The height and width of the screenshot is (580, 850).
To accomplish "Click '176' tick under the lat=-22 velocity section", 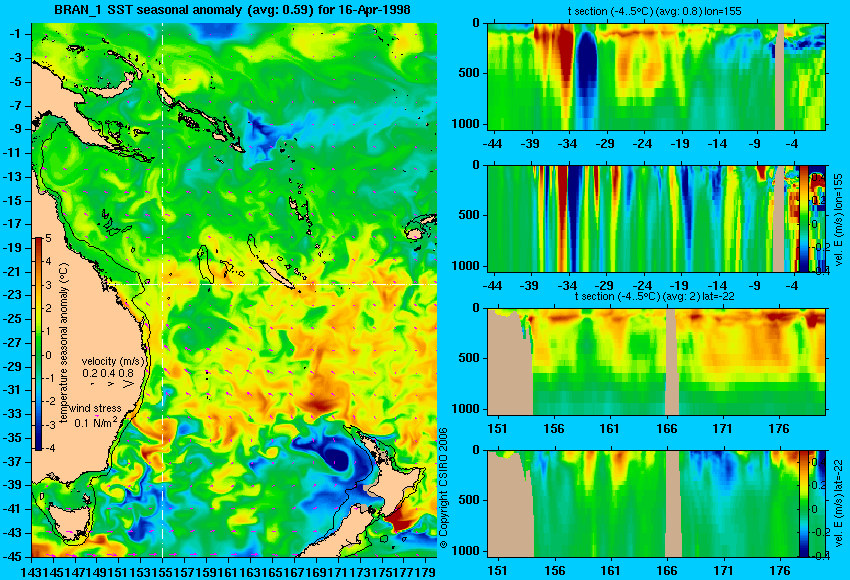I will click(780, 571).
